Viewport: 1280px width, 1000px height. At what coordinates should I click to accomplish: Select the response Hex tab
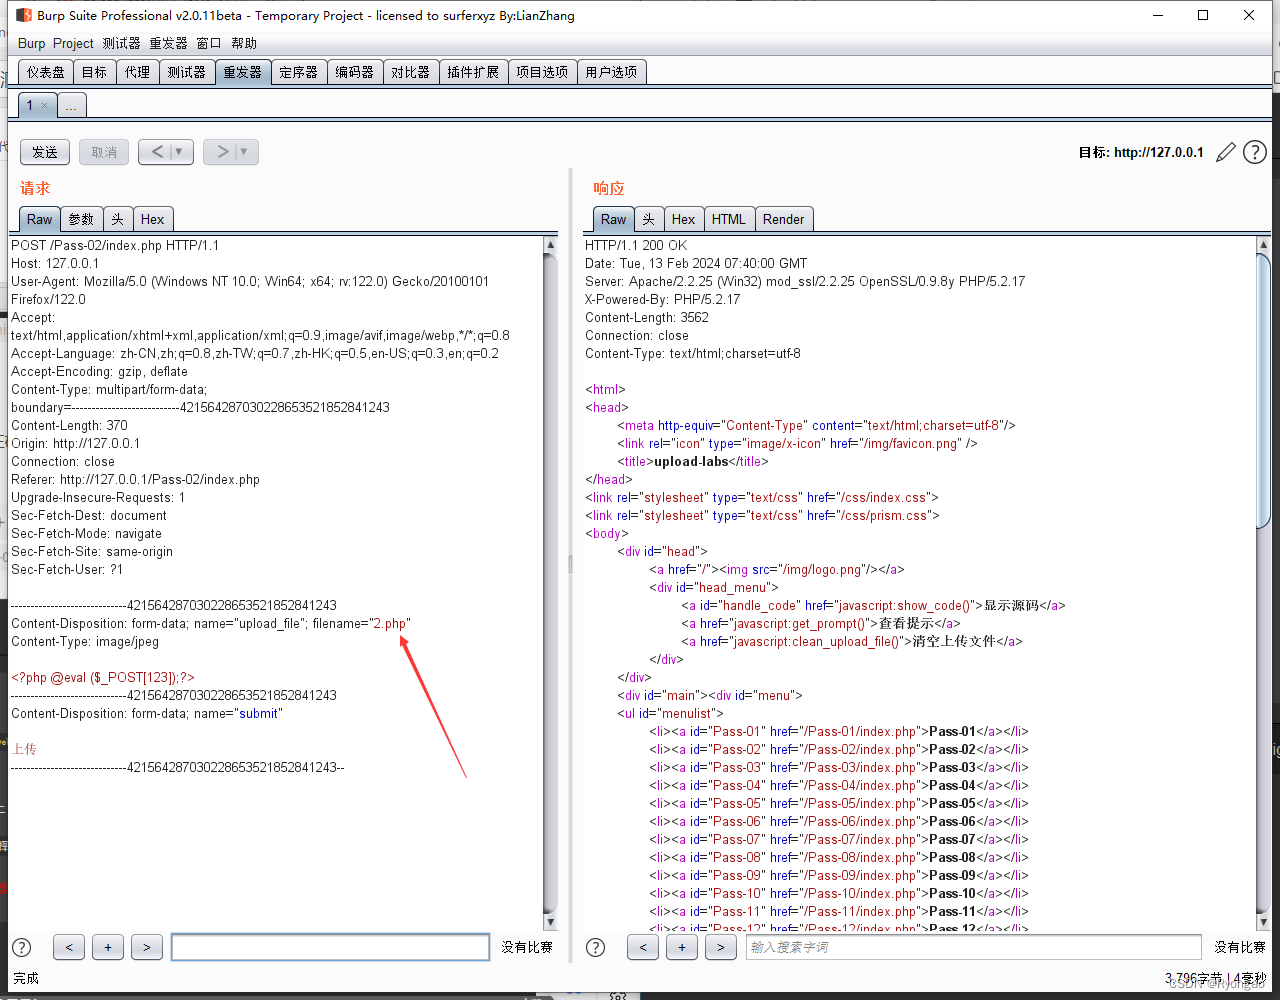click(x=684, y=219)
